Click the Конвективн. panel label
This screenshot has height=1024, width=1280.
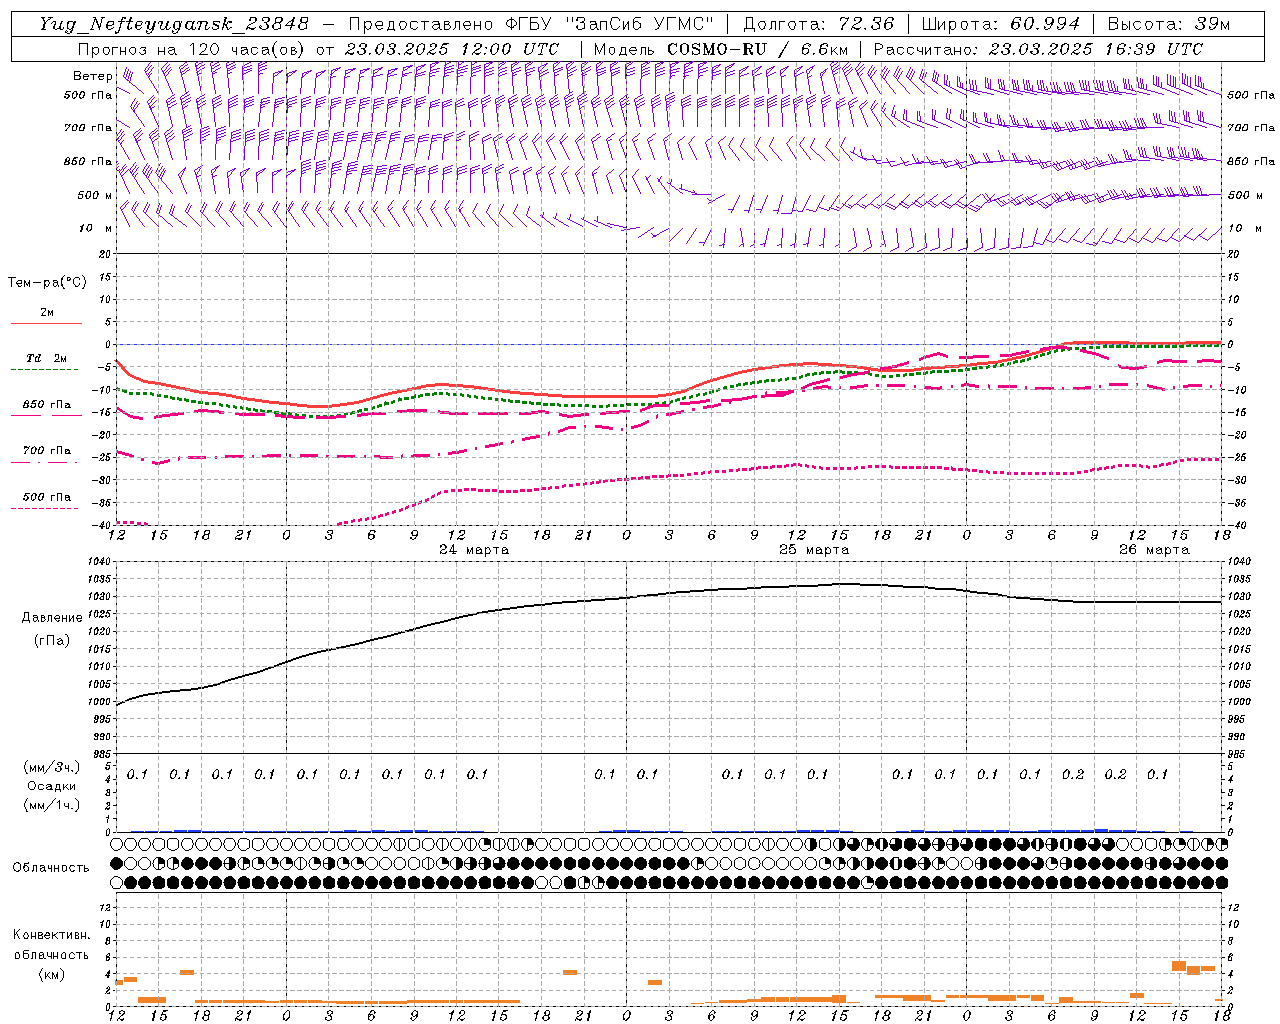pos(52,935)
